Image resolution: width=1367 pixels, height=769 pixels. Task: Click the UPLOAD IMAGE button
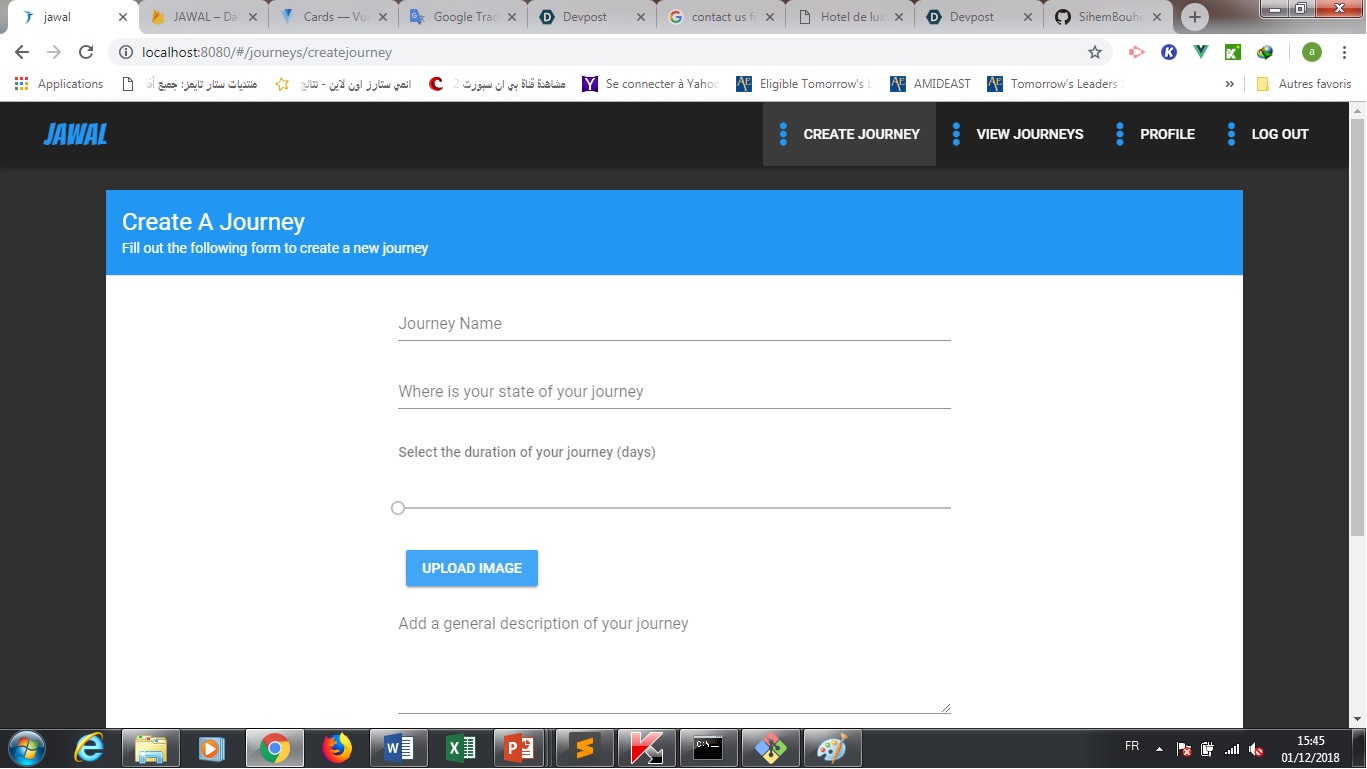point(471,568)
